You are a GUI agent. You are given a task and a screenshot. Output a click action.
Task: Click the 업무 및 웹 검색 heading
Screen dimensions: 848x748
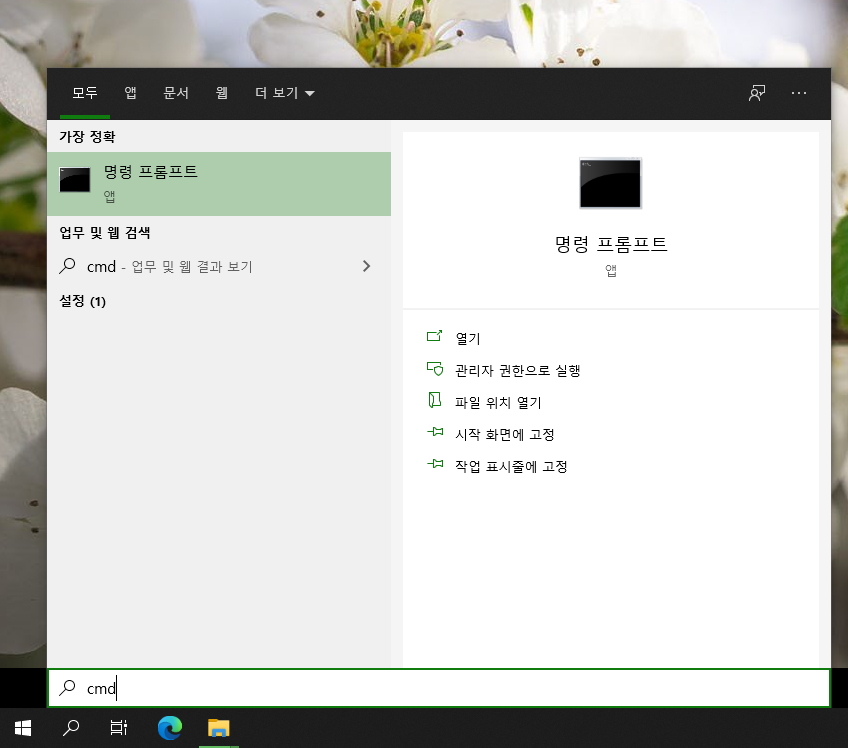click(104, 233)
